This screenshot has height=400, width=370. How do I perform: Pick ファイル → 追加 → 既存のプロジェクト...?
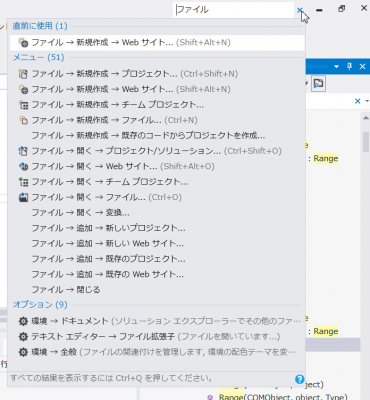157,259
